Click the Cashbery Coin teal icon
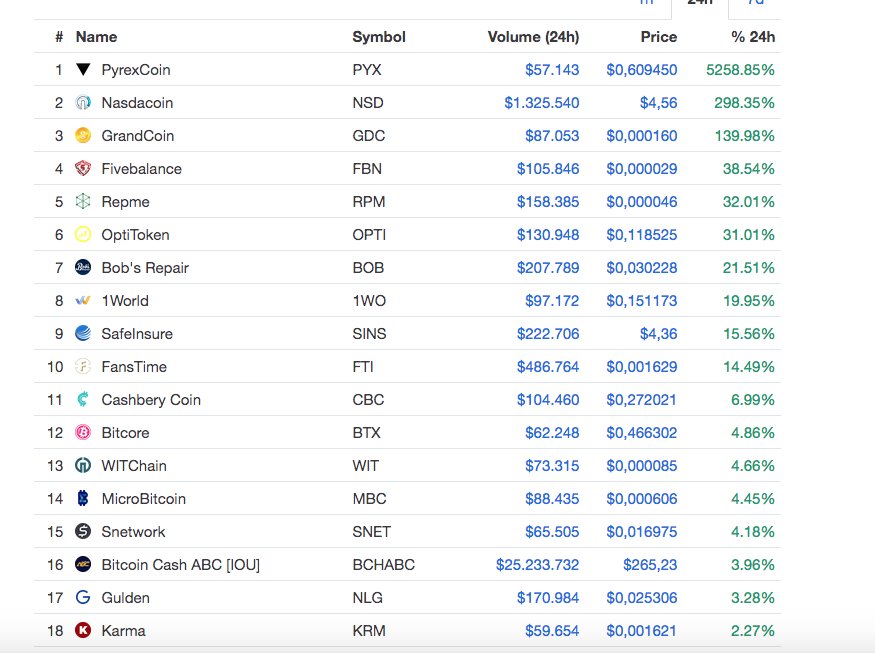This screenshot has height=653, width=875. pyautogui.click(x=83, y=399)
